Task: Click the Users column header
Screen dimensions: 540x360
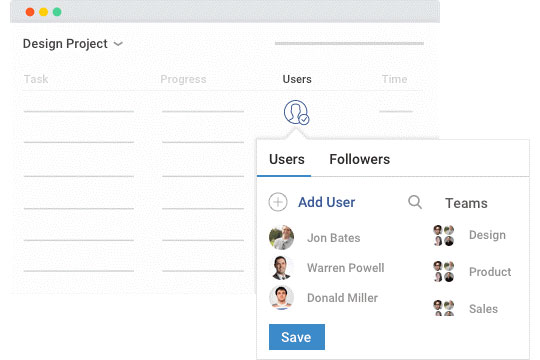Action: coord(297,79)
